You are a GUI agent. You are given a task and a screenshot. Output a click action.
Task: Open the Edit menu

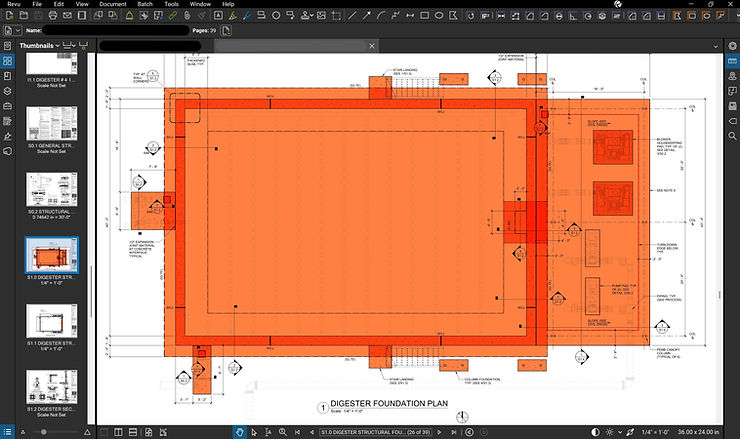[x=59, y=4]
